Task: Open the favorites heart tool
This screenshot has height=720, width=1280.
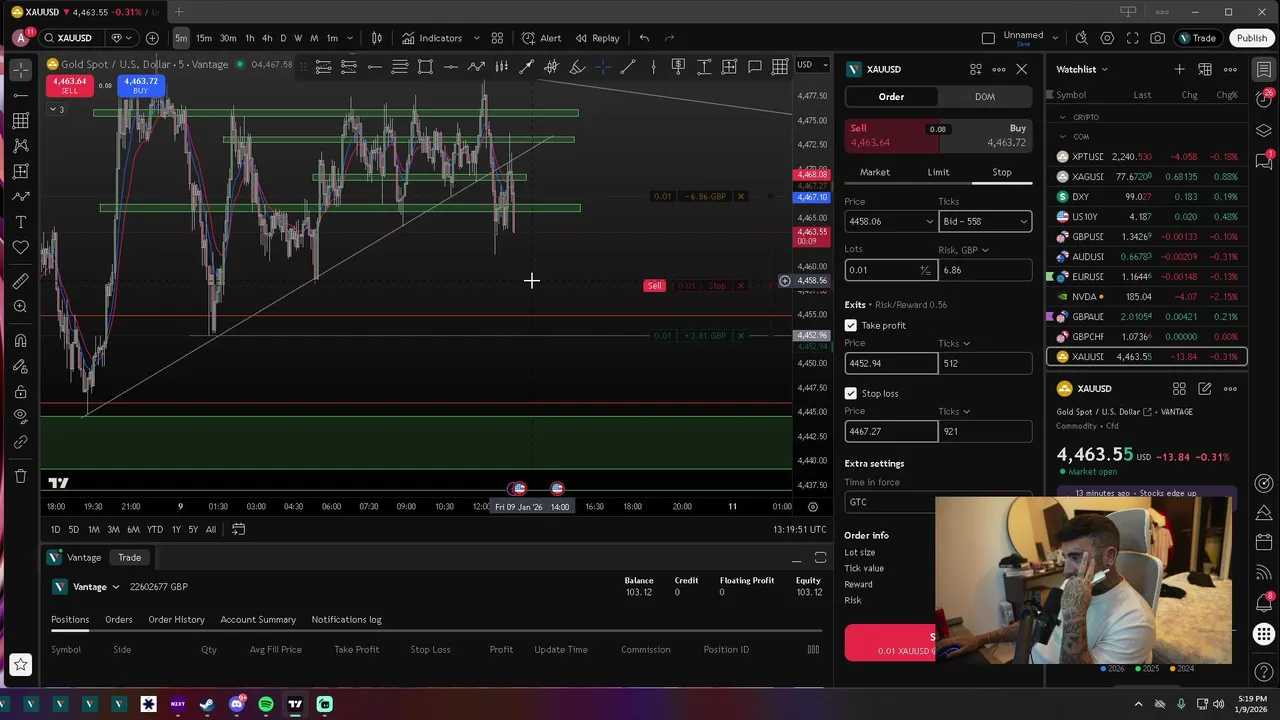Action: tap(20, 247)
